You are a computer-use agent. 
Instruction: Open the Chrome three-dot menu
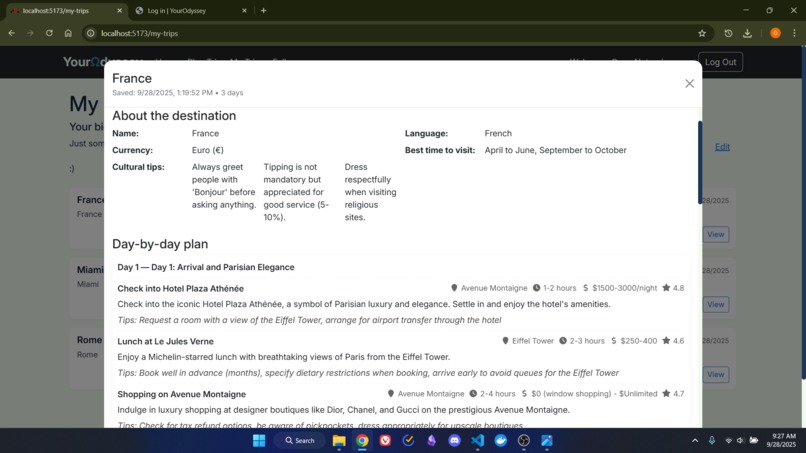pos(794,33)
